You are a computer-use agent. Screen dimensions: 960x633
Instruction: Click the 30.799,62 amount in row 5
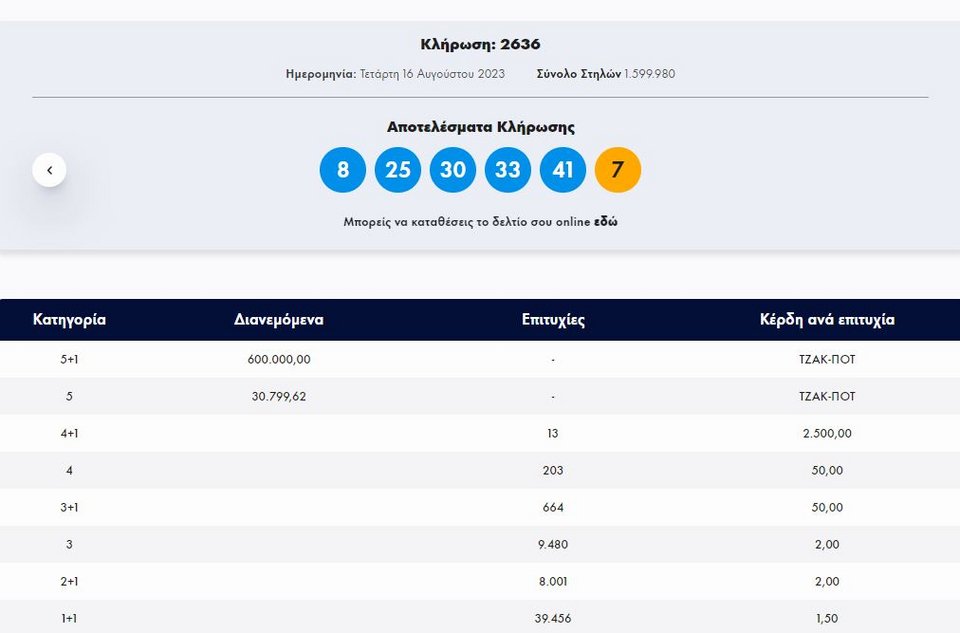pos(279,396)
